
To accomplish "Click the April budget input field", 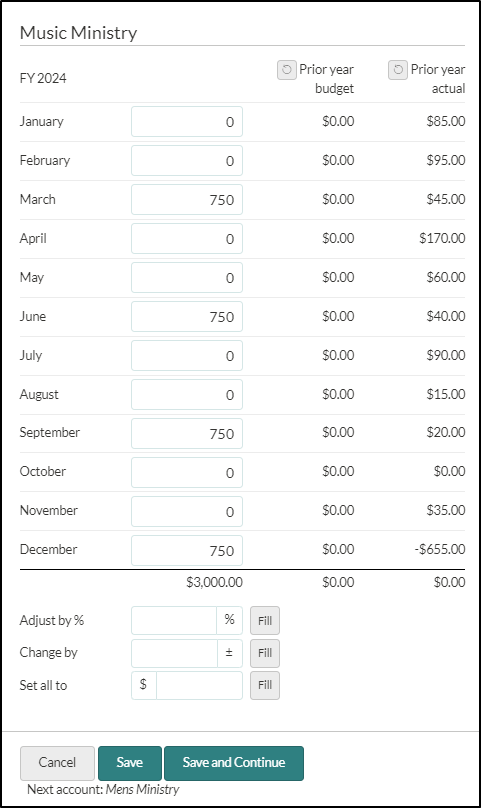I will click(187, 239).
